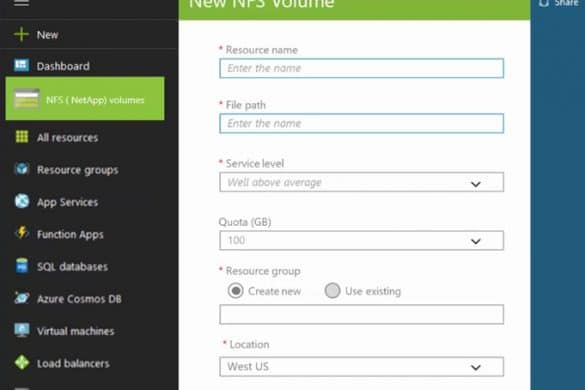
Task: Click the Quota (GB) field label
Action: pyautogui.click(x=245, y=222)
